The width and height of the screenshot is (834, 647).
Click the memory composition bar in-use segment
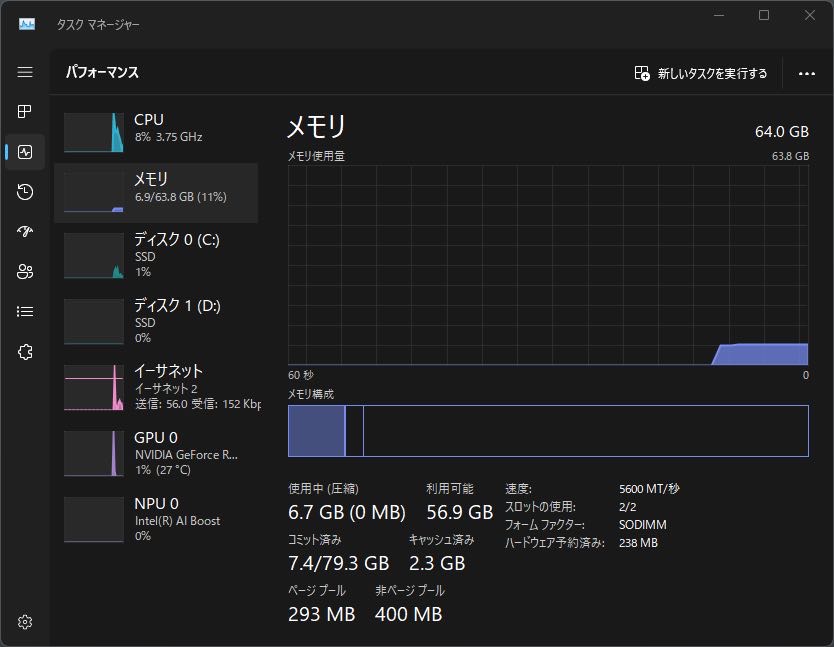click(316, 431)
